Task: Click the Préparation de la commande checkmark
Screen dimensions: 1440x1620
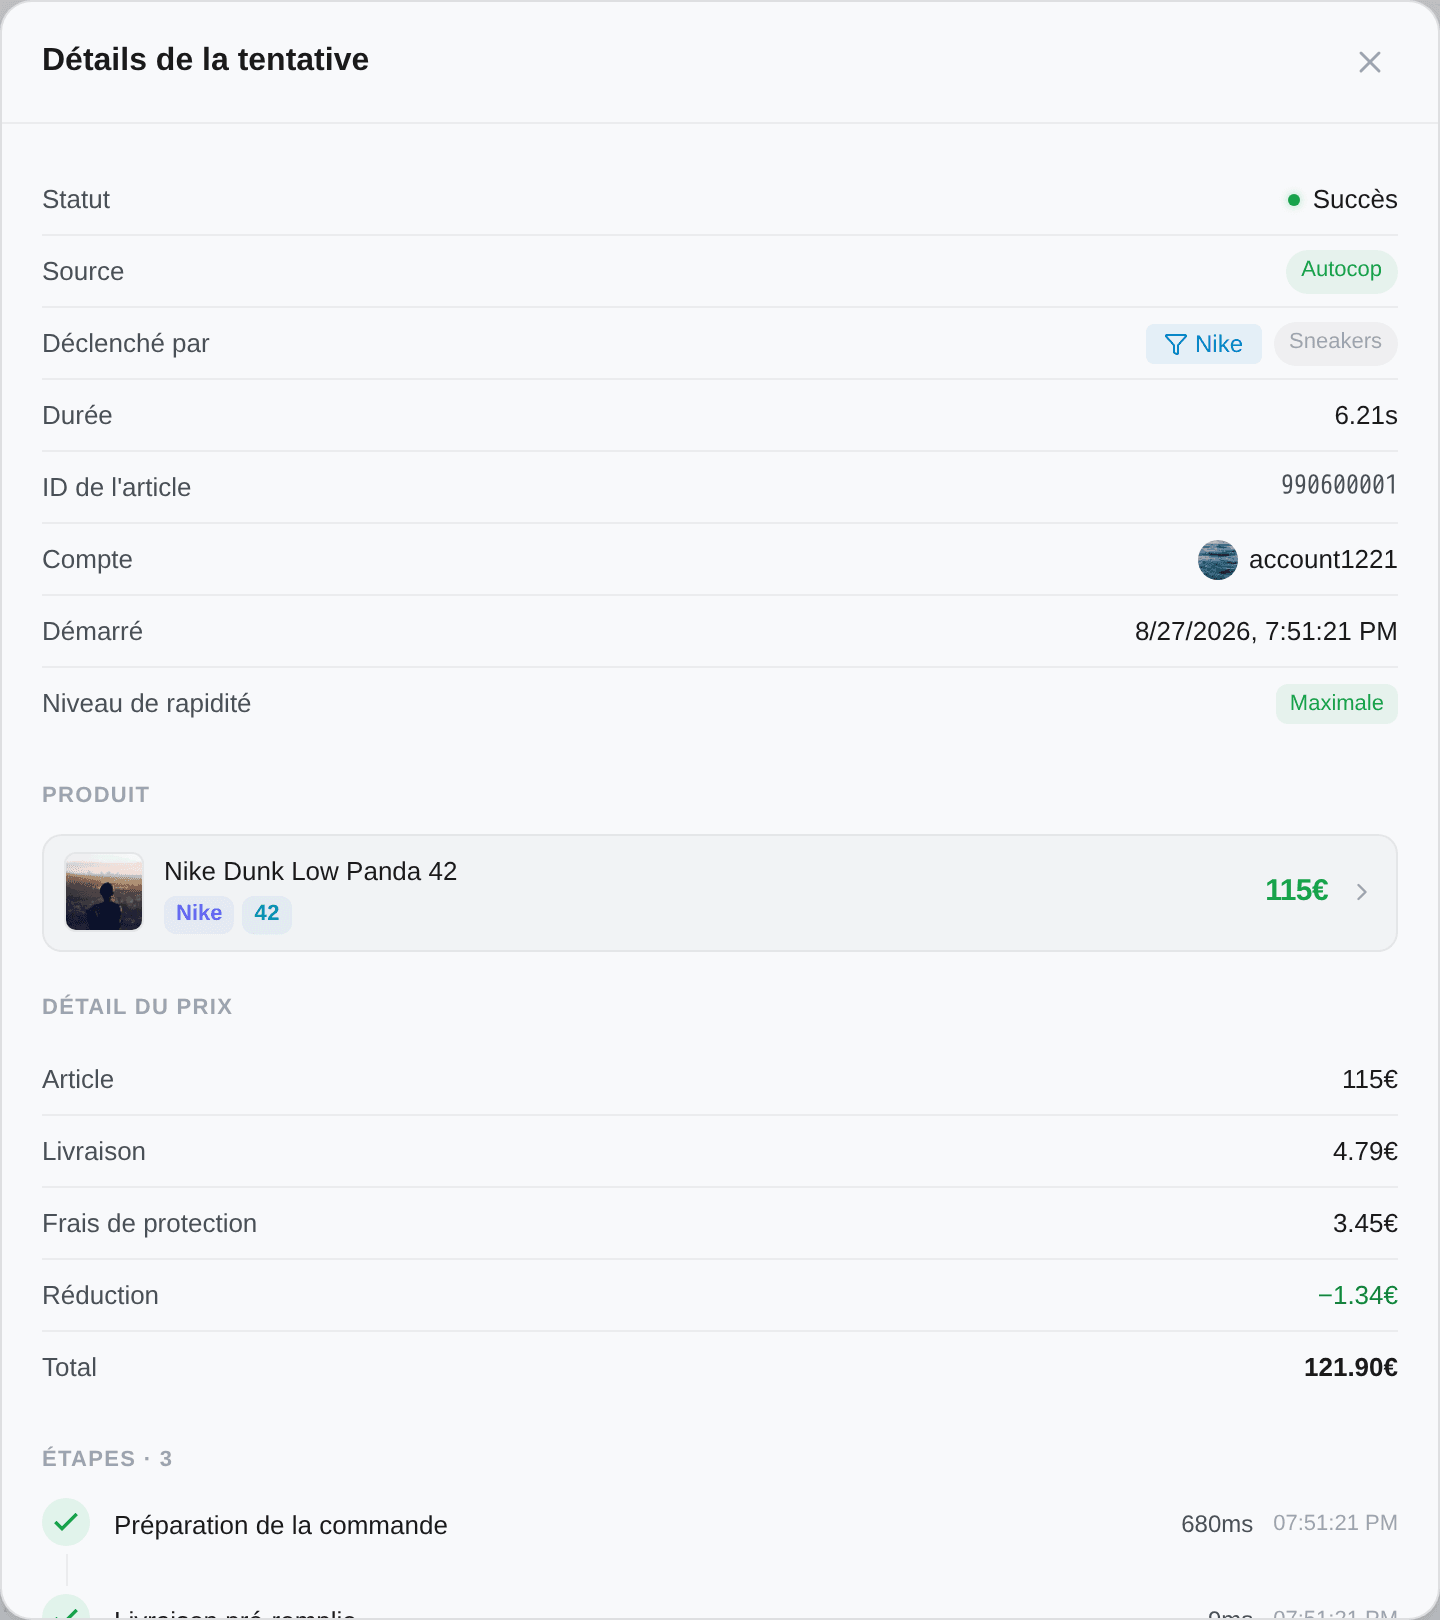Action: [66, 1522]
